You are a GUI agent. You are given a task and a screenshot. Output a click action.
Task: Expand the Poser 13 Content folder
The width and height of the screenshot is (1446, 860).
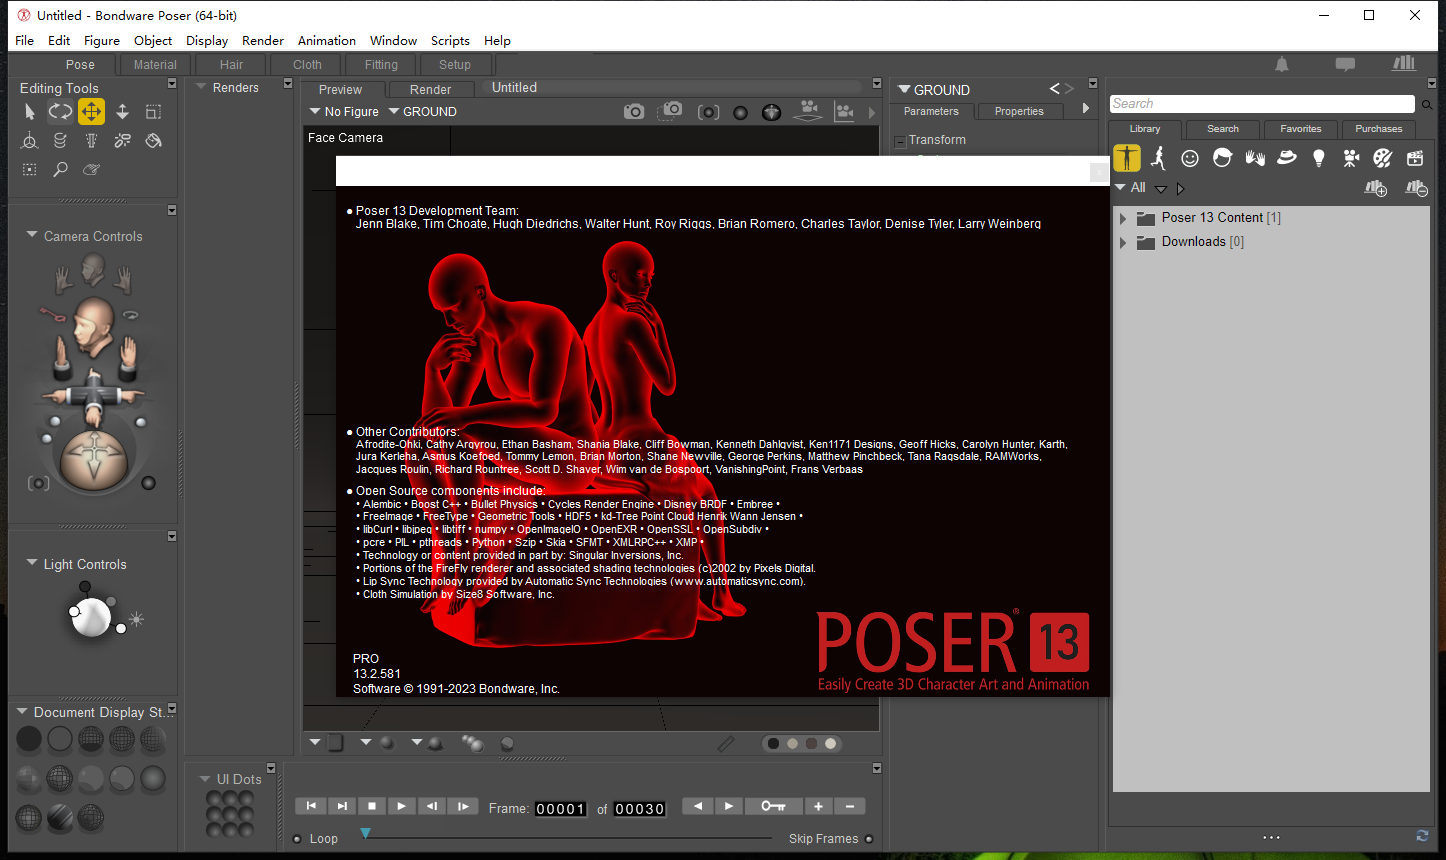click(x=1123, y=218)
